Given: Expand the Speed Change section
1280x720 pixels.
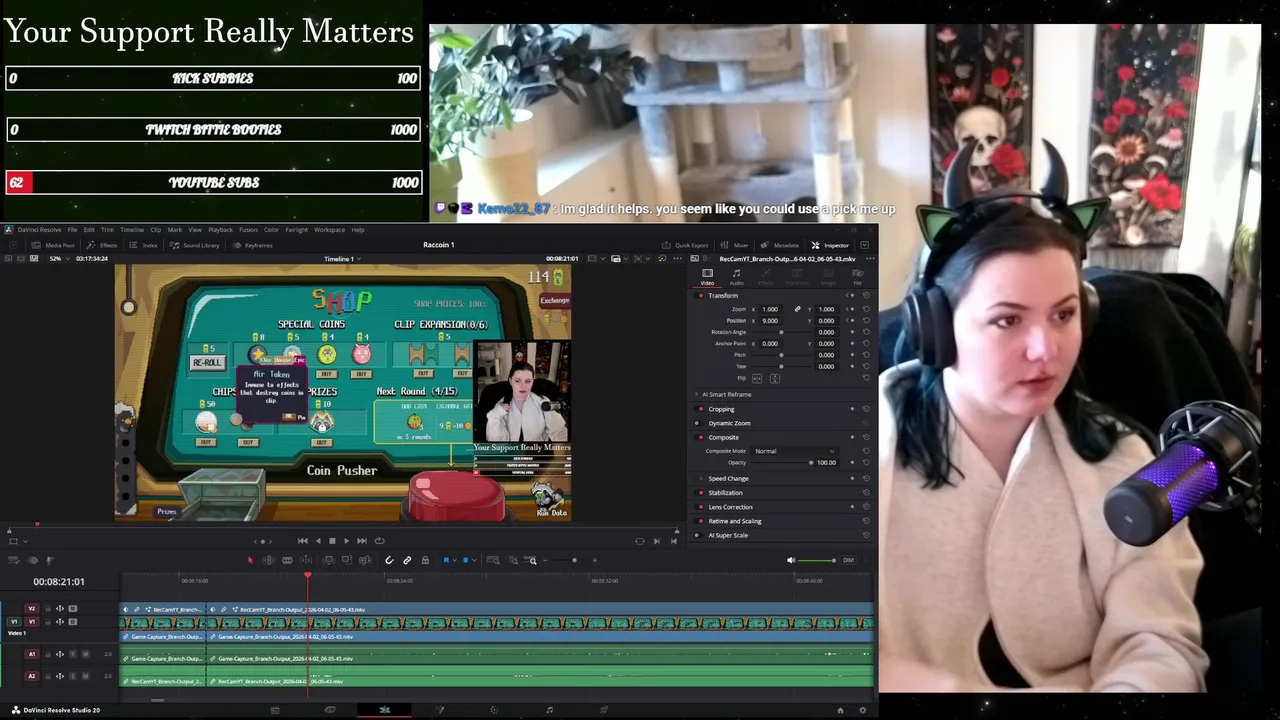Looking at the screenshot, I should (x=728, y=479).
